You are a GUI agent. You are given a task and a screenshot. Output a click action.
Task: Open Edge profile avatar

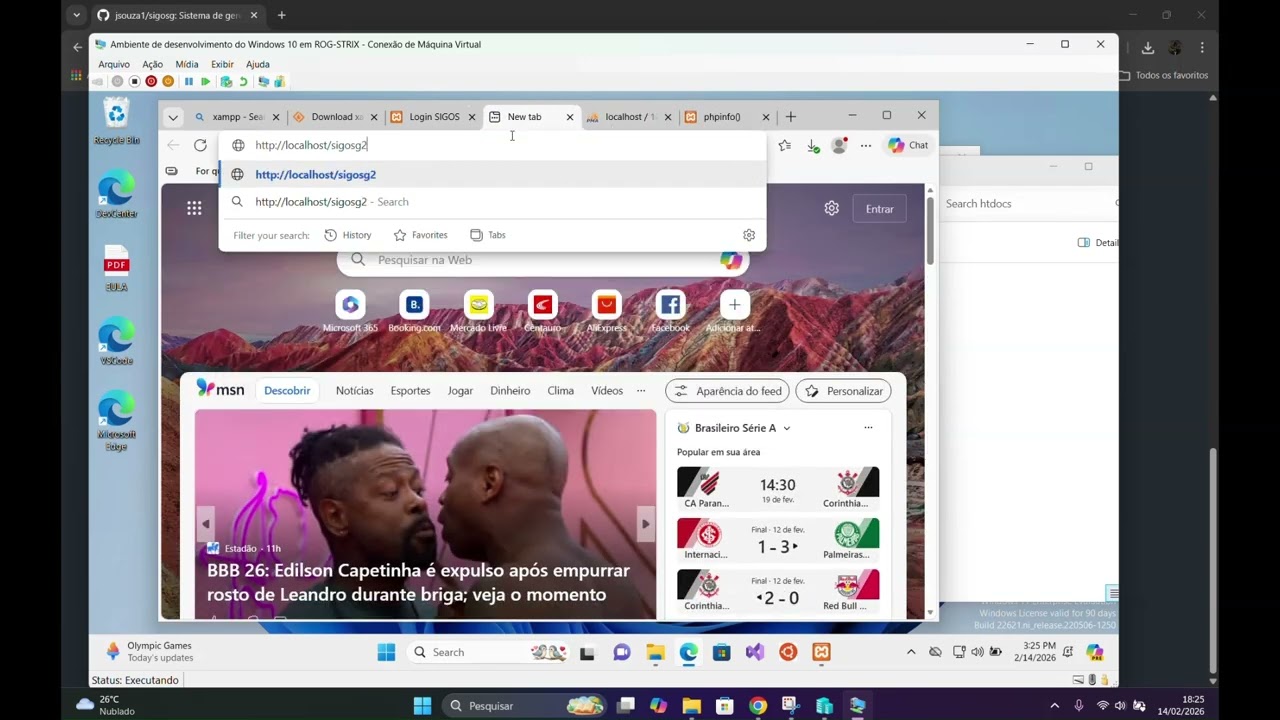pos(839,145)
